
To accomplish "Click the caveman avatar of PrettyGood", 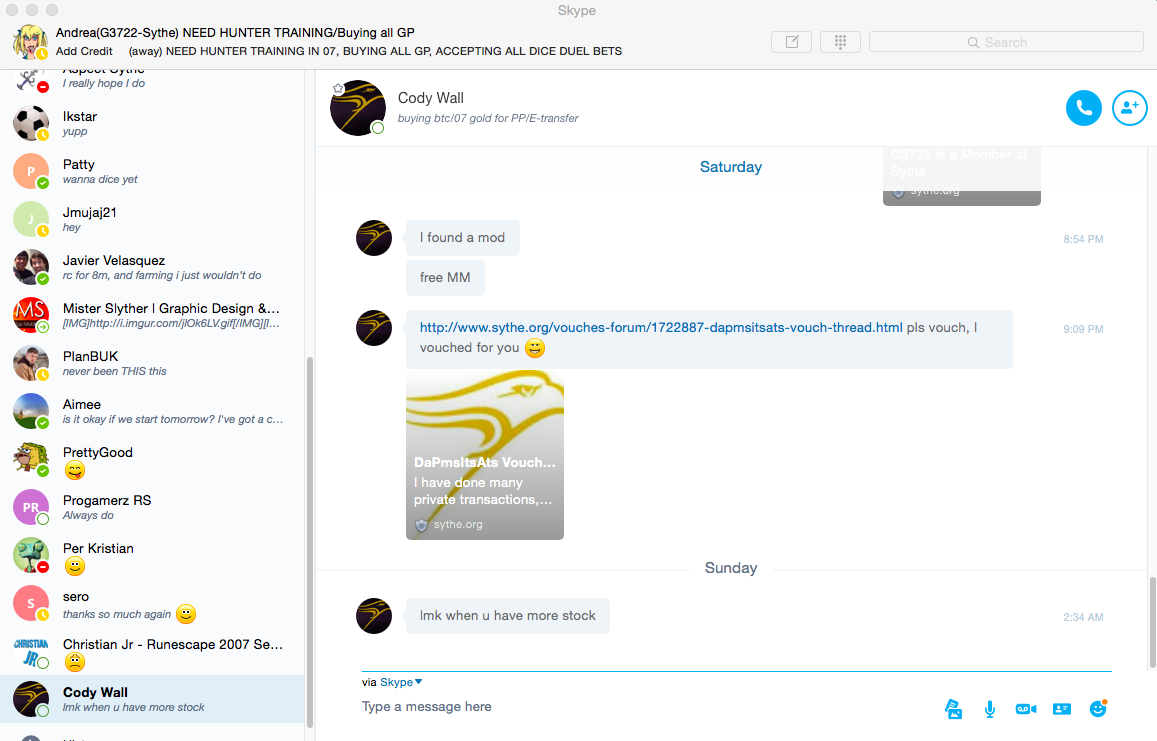I will 30,459.
